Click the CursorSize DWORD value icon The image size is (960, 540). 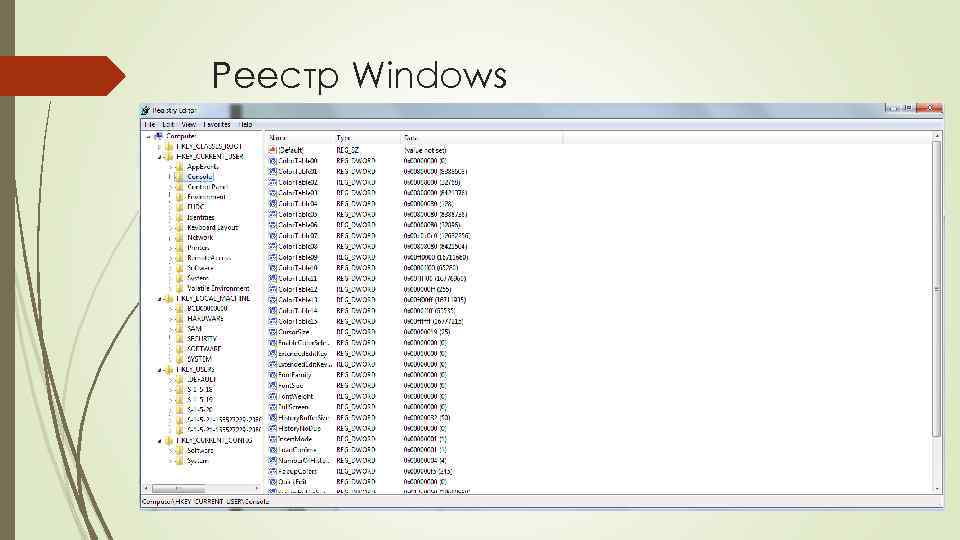coord(272,332)
